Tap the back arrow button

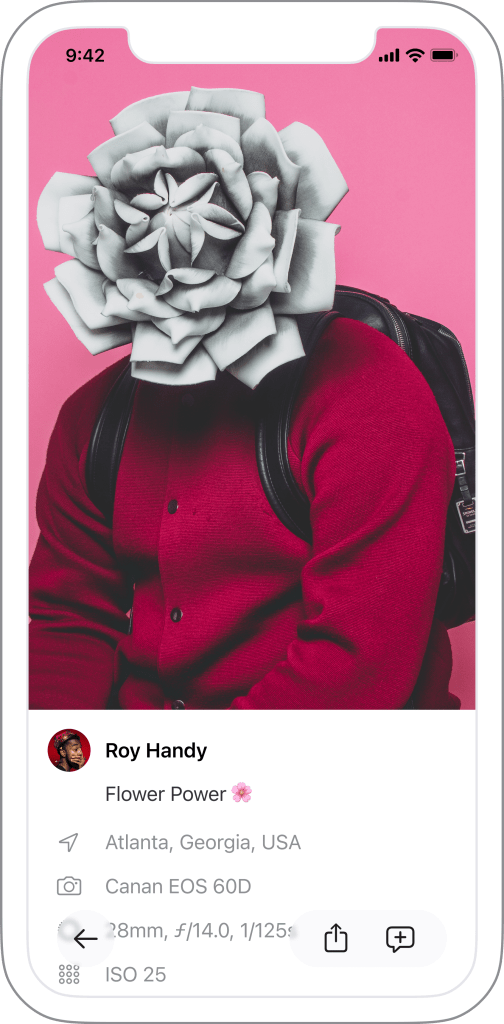pos(86,939)
